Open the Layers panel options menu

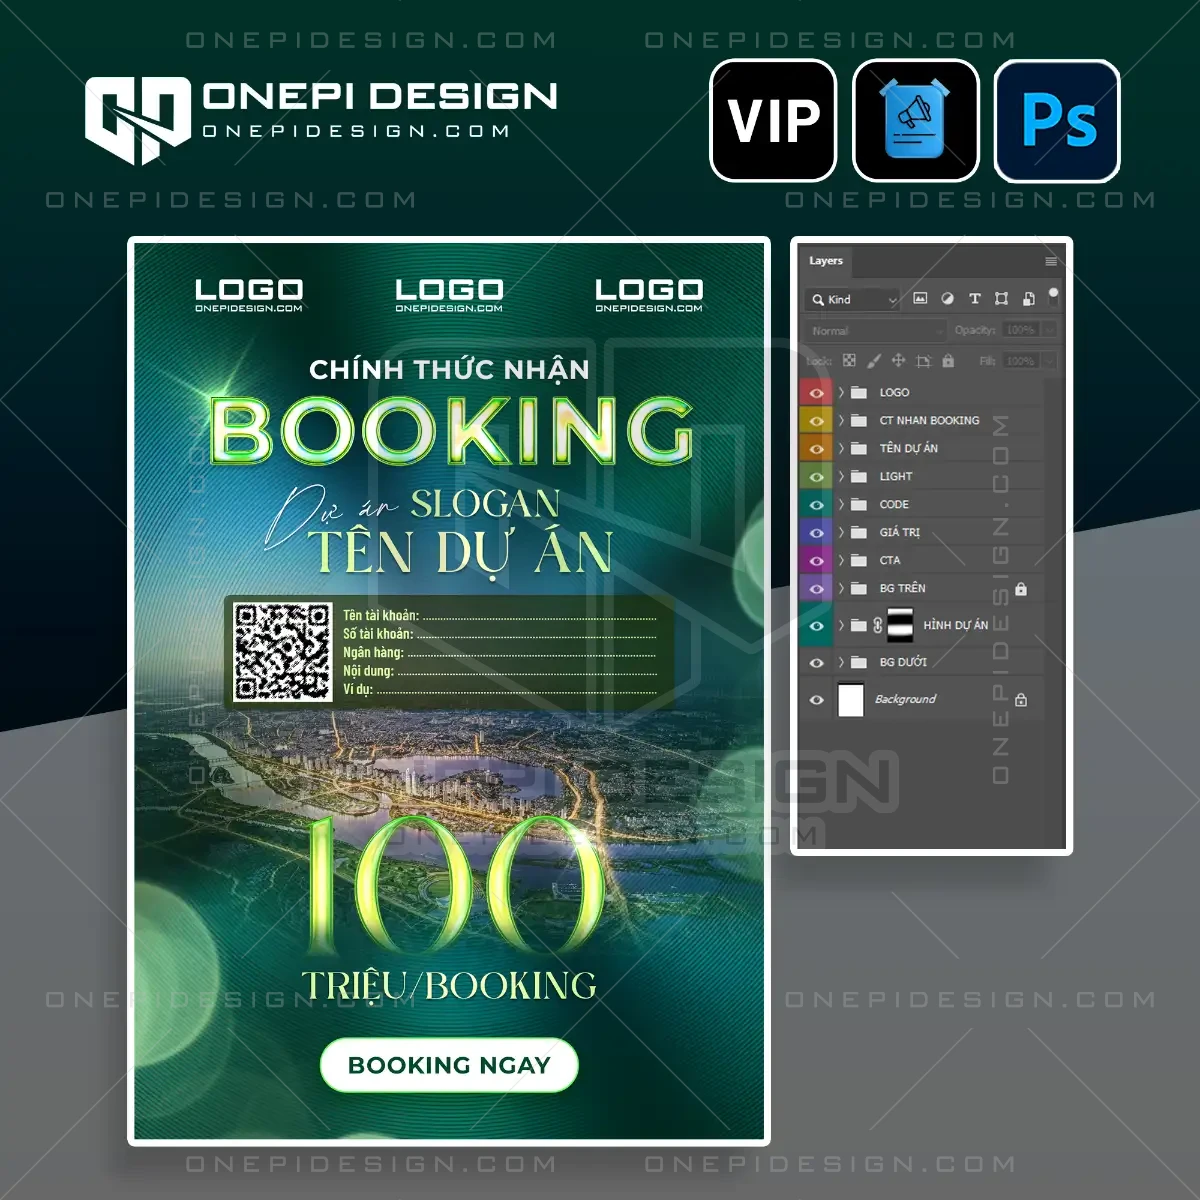[x=1050, y=261]
